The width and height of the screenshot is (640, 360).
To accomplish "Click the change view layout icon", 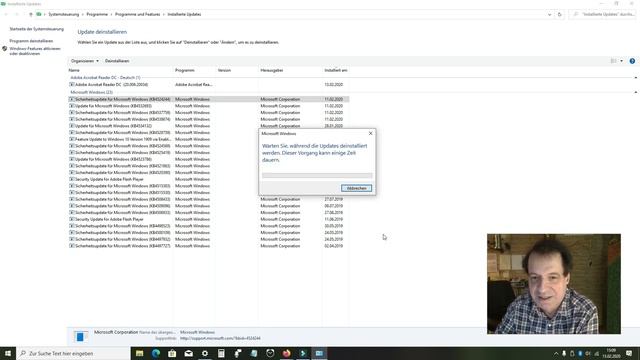I will pyautogui.click(x=613, y=61).
